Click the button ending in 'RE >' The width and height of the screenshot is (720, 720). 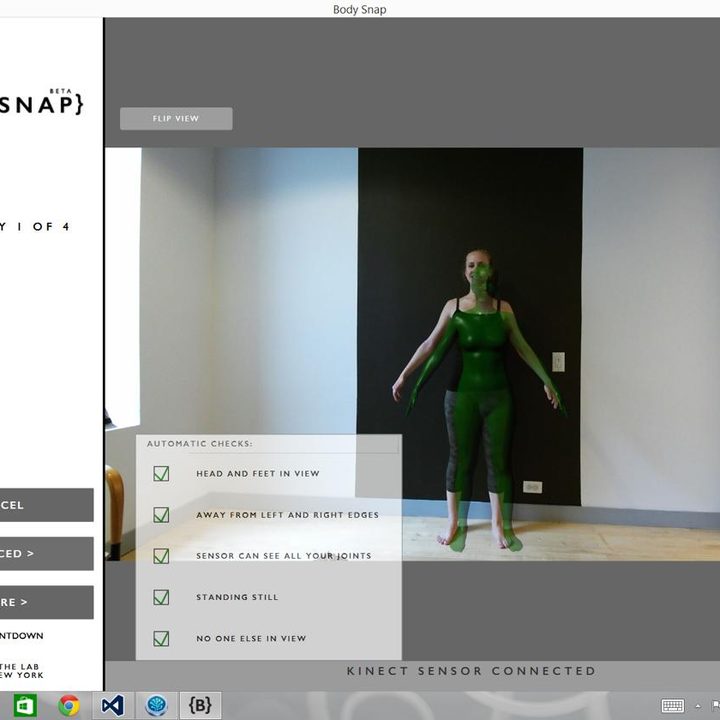tap(46, 602)
